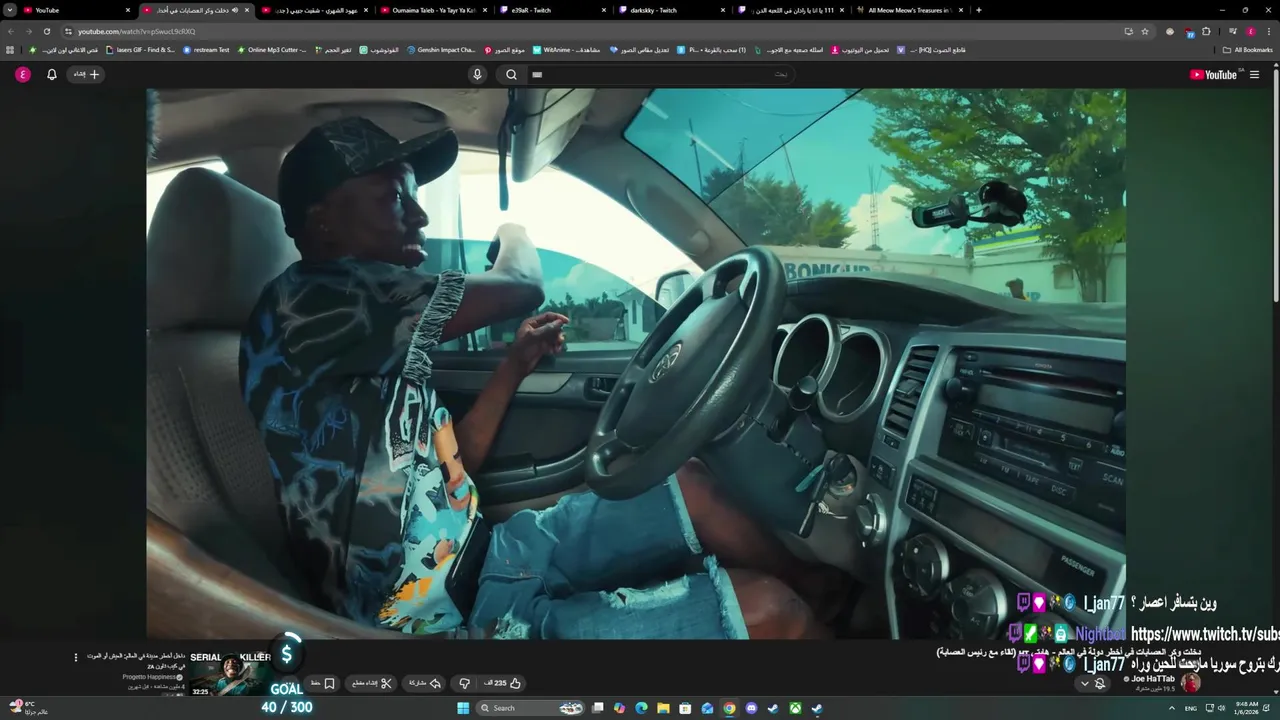Image resolution: width=1280 pixels, height=720 pixels.
Task: Like the video with 235K likes
Action: tap(503, 683)
